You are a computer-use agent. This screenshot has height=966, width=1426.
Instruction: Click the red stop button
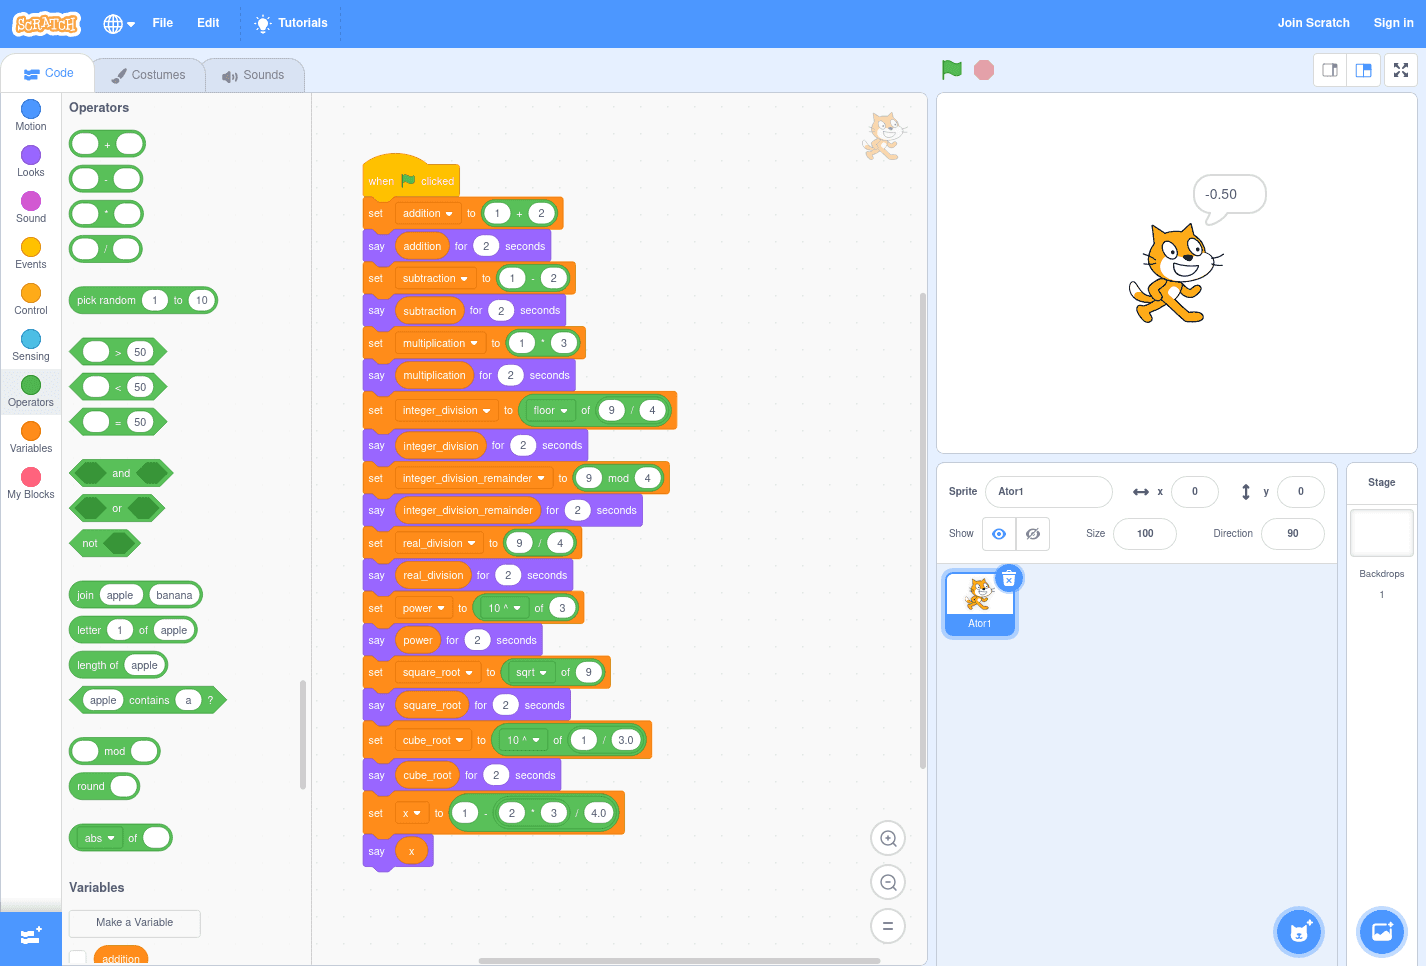(x=984, y=70)
